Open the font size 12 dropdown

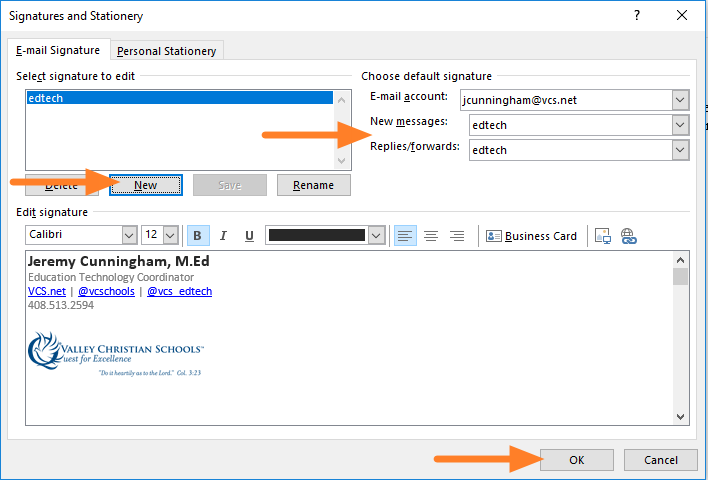(170, 236)
